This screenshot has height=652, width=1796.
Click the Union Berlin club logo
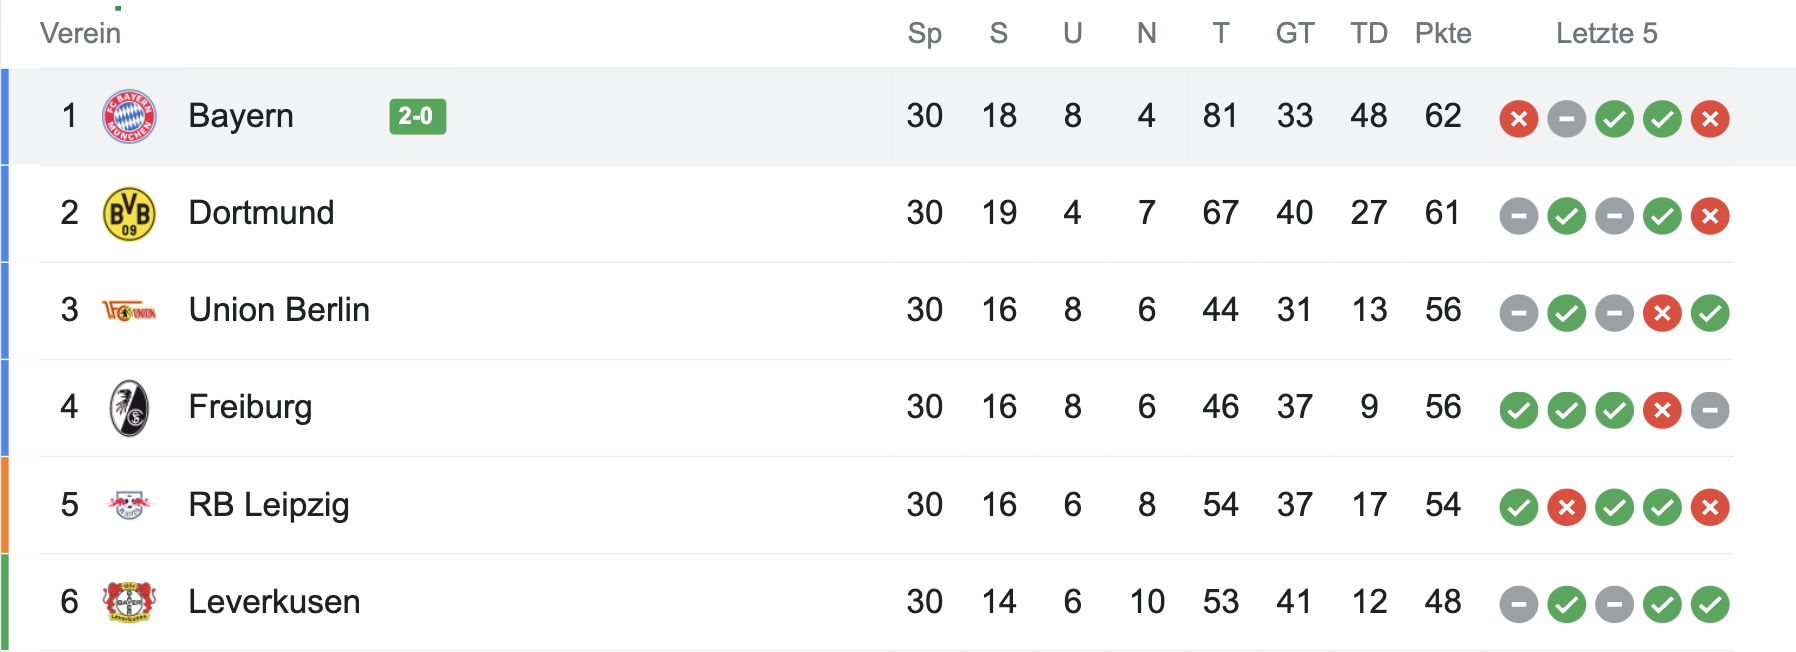tap(129, 312)
